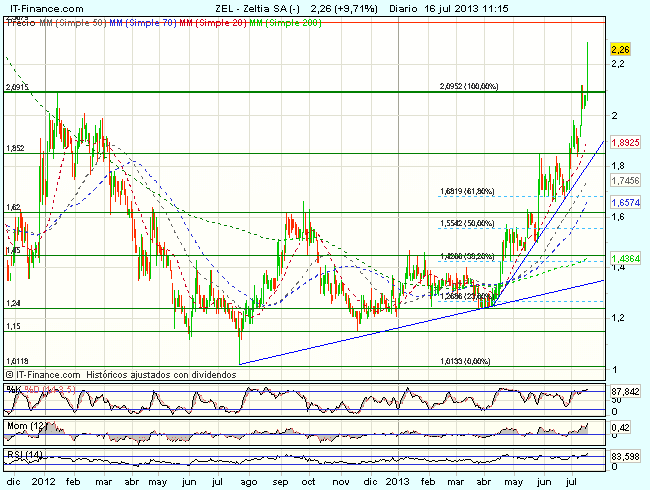Click the 1,7456 price tag on axis
Image resolution: width=650 pixels, height=490 pixels.
[x=624, y=180]
